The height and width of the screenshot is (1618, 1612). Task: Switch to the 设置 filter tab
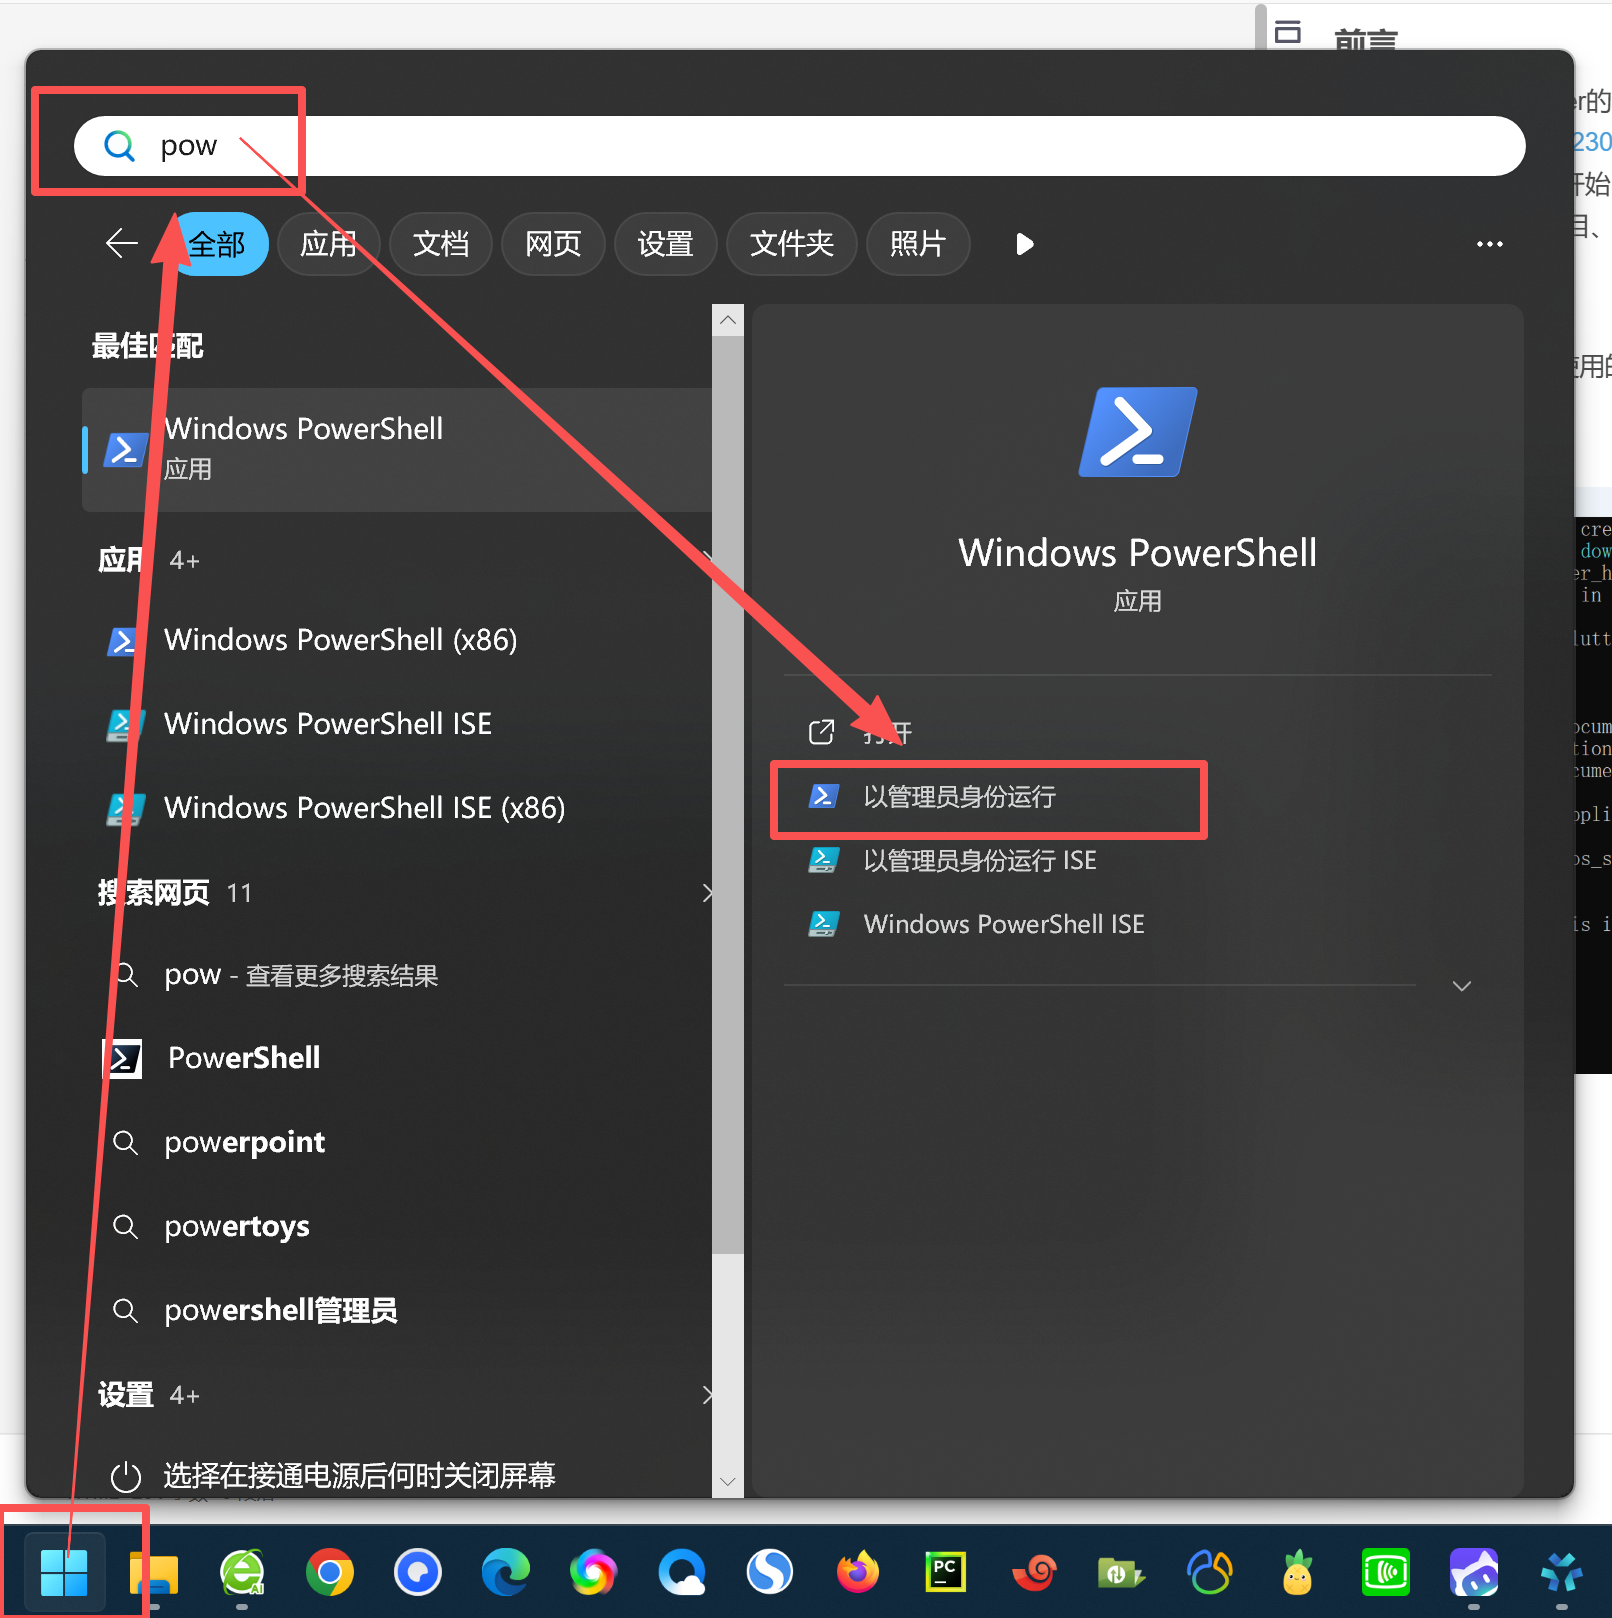[665, 244]
